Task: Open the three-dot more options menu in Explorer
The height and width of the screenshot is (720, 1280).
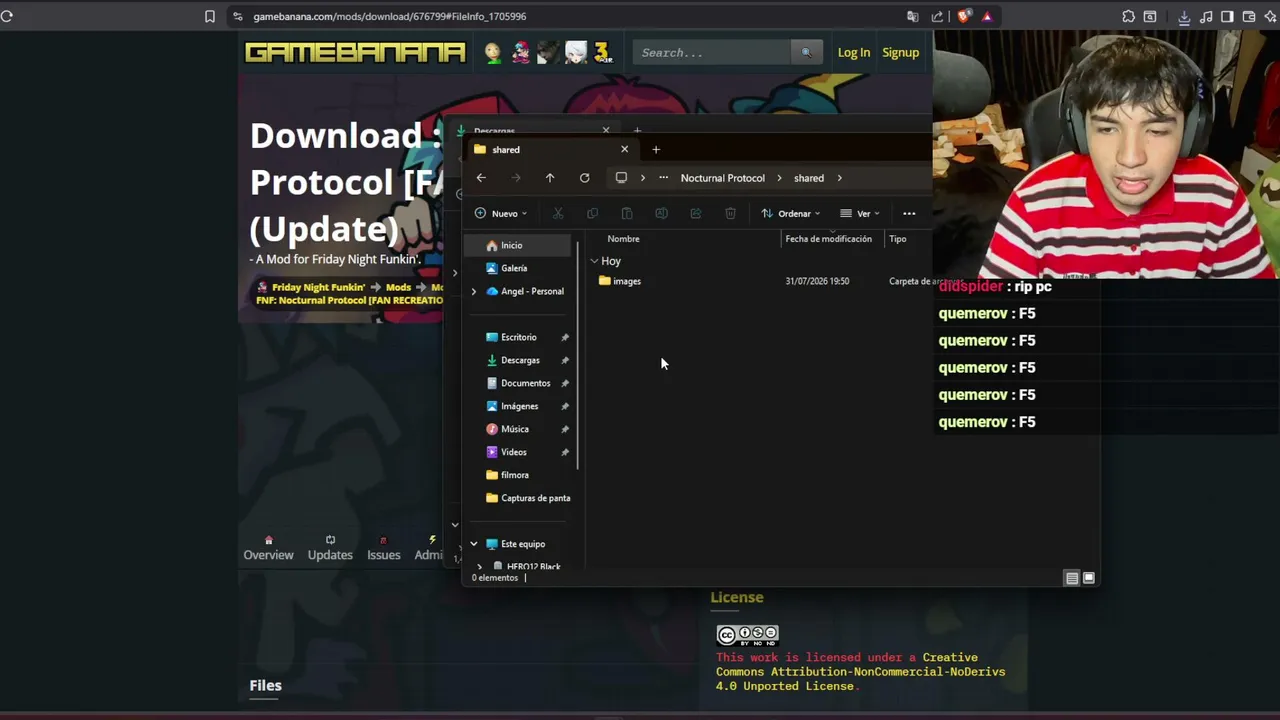Action: coord(909,213)
